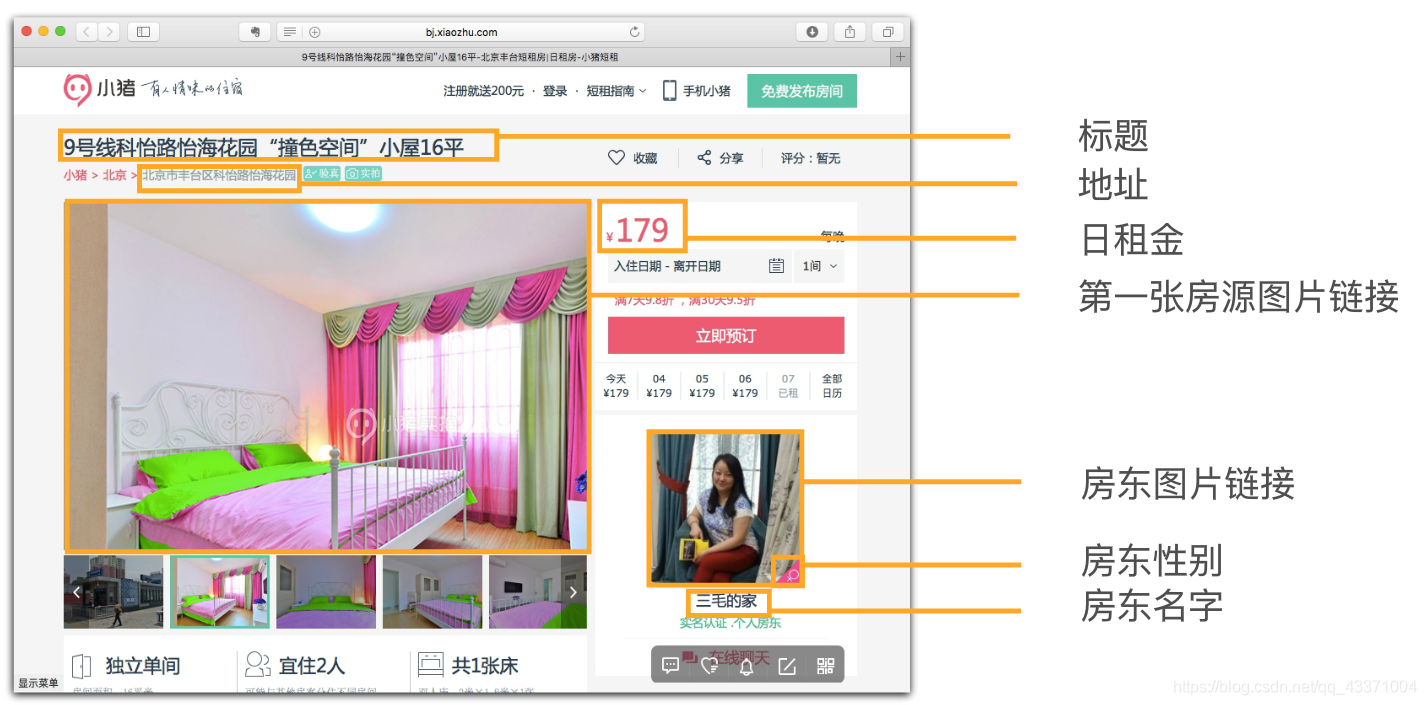Screen dimensions: 1426x705
Task: Click the 07 已租 date cell
Action: (788, 386)
